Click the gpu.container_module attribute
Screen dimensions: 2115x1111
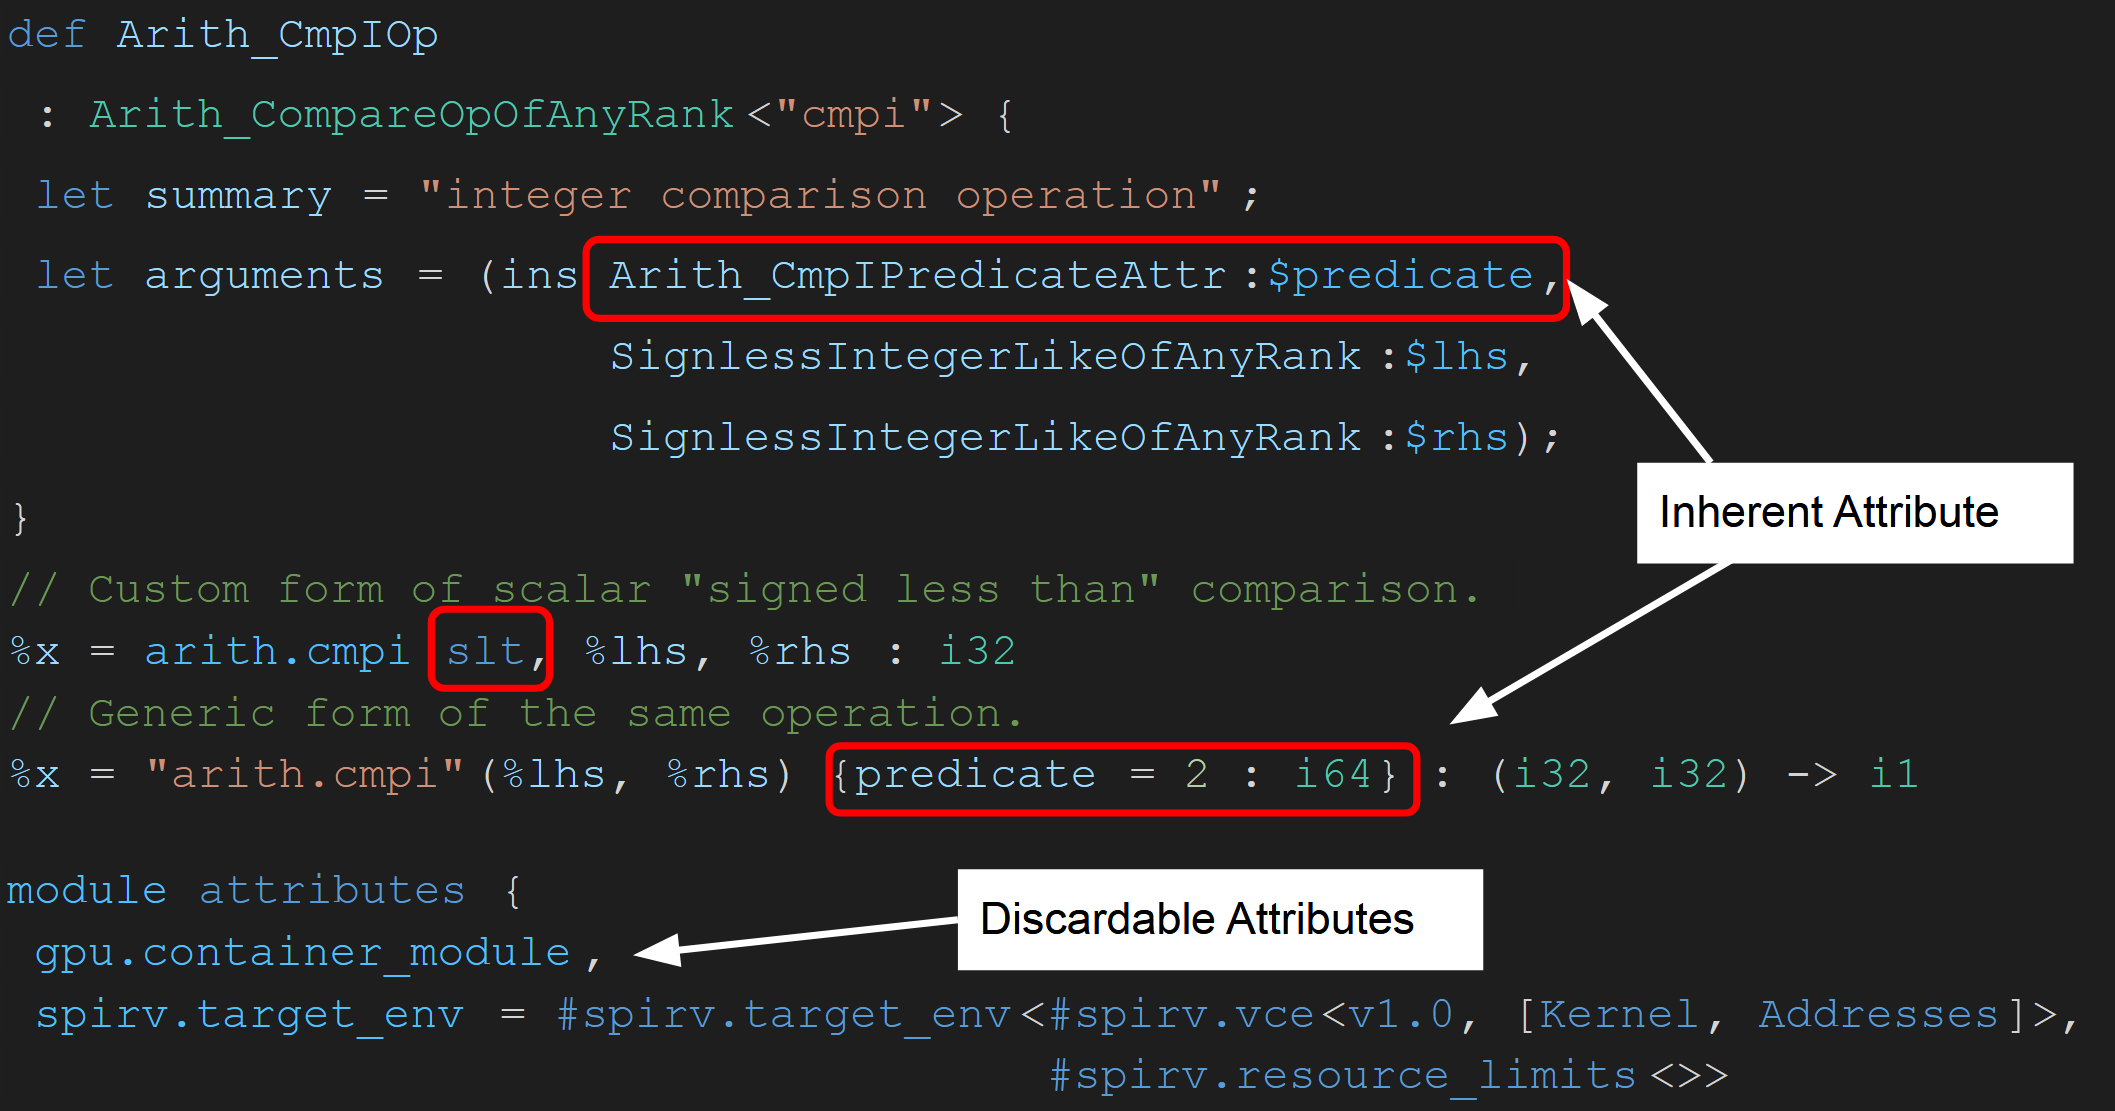[303, 953]
